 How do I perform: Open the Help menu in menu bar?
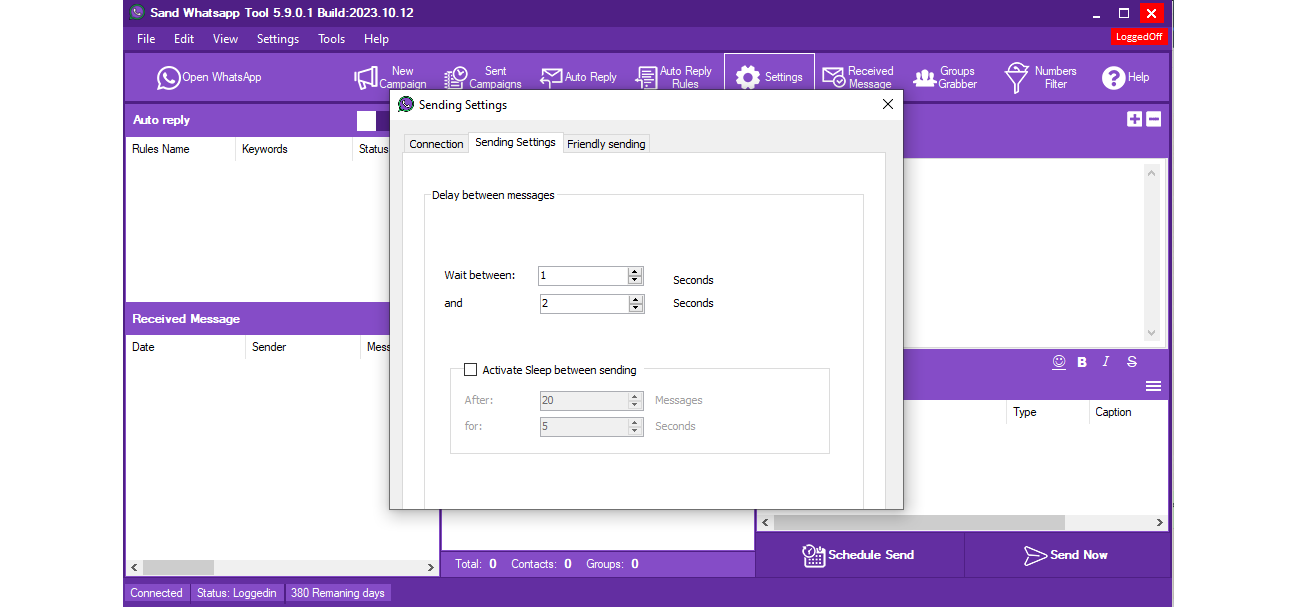376,39
